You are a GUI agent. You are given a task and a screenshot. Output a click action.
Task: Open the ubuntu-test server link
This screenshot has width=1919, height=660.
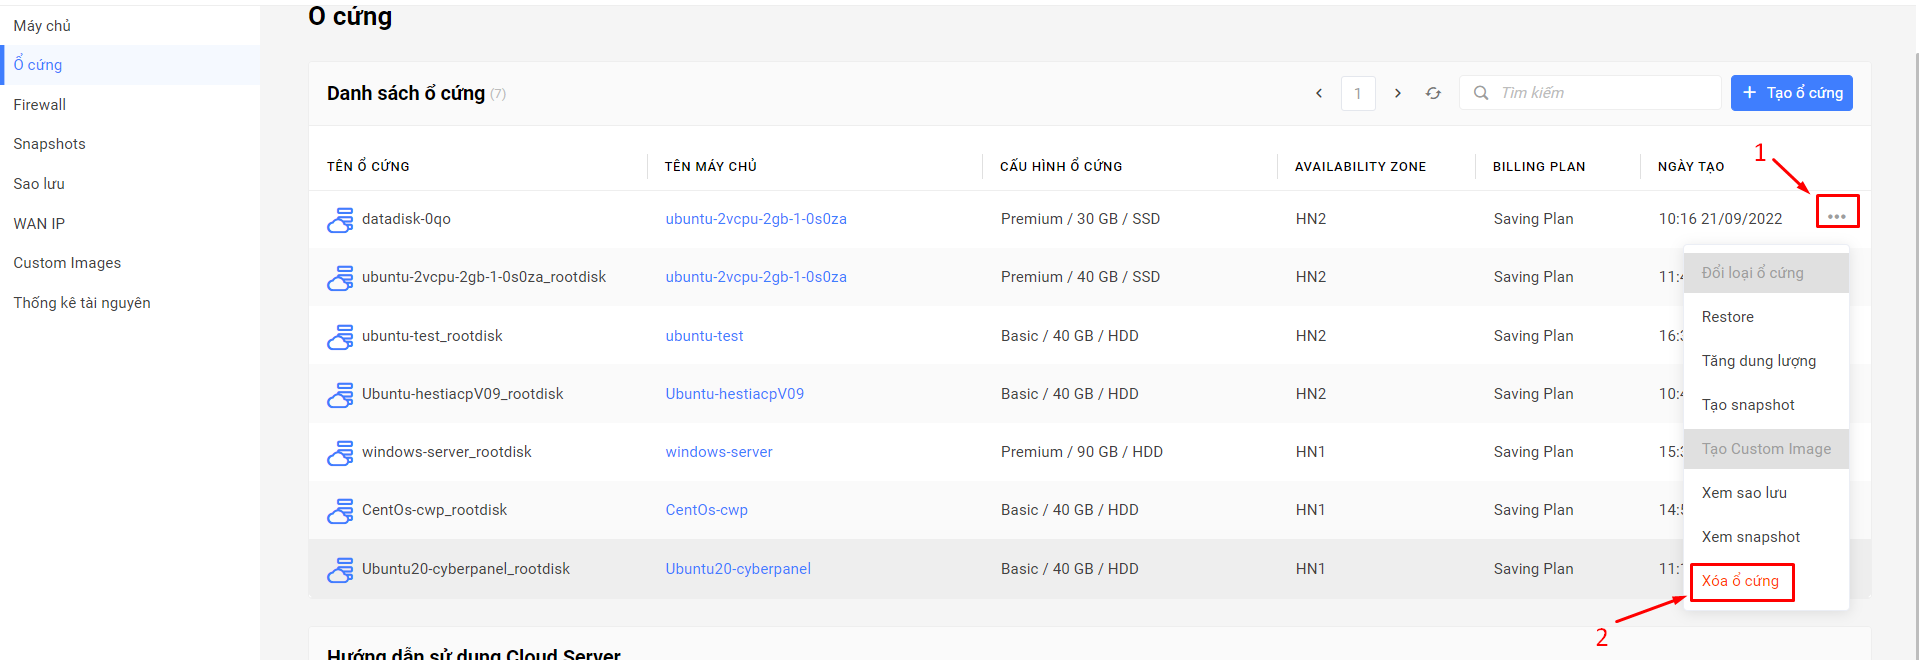[705, 336]
